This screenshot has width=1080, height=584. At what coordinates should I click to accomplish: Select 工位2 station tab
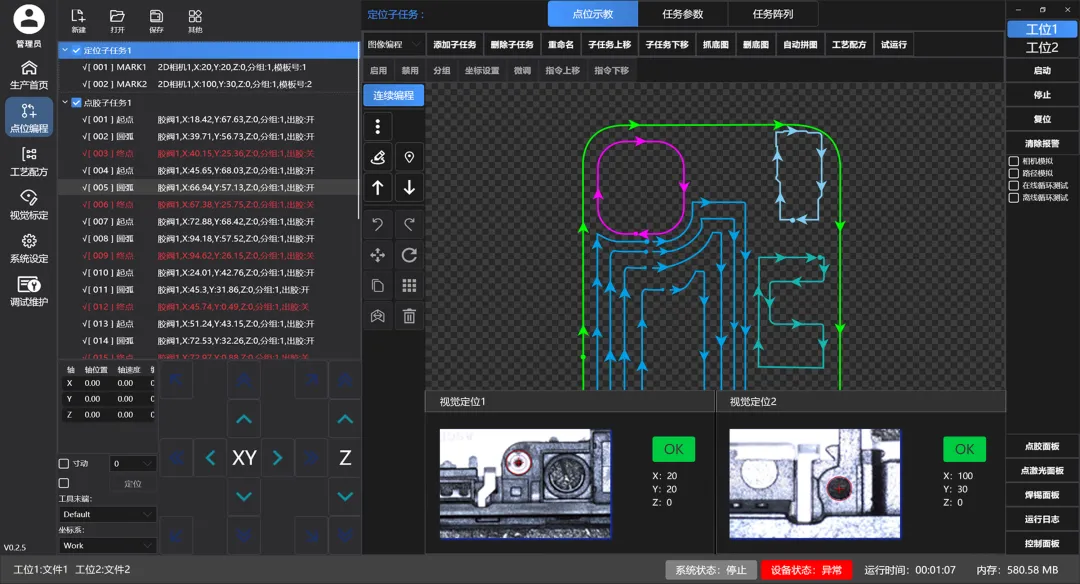pos(1041,48)
